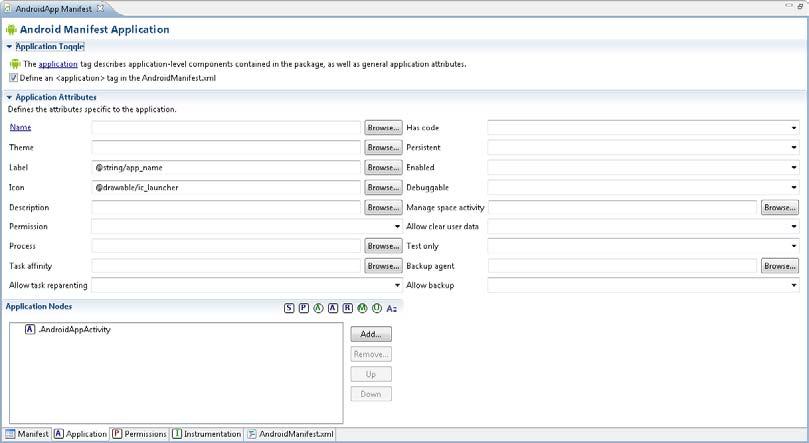Collapse the Application Toggle section
Viewport: 809px width, 443px height.
click(9, 46)
